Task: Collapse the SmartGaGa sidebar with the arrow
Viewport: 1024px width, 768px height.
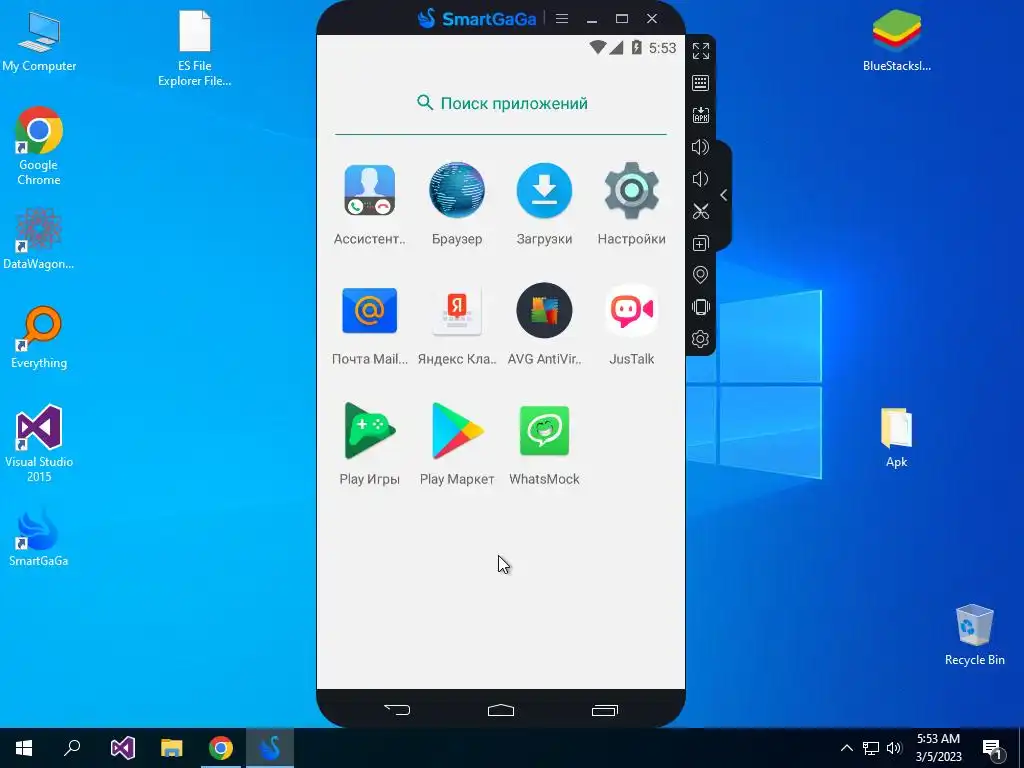Action: tap(724, 195)
